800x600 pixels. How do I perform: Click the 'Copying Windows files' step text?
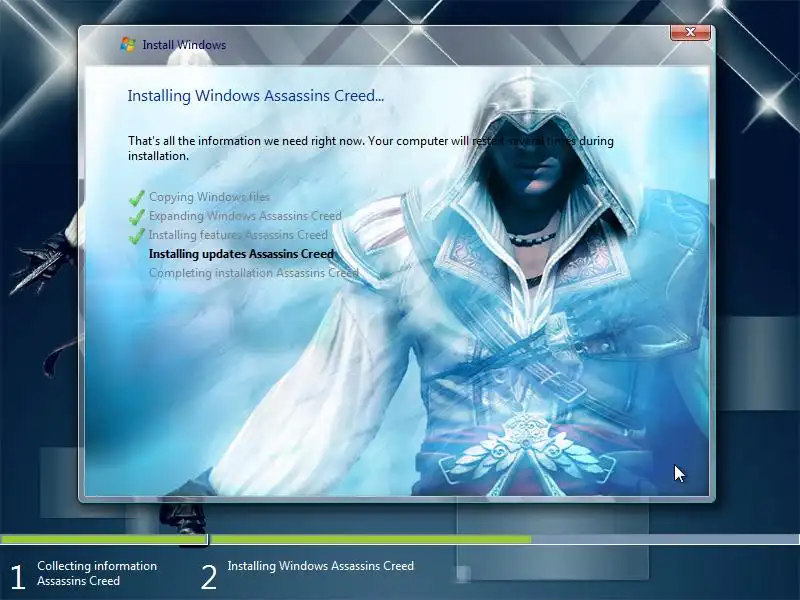click(x=209, y=196)
